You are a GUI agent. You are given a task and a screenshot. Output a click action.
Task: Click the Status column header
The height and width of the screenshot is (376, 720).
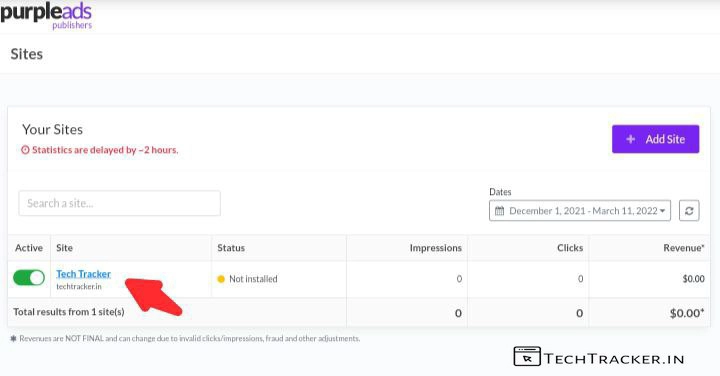(x=231, y=248)
